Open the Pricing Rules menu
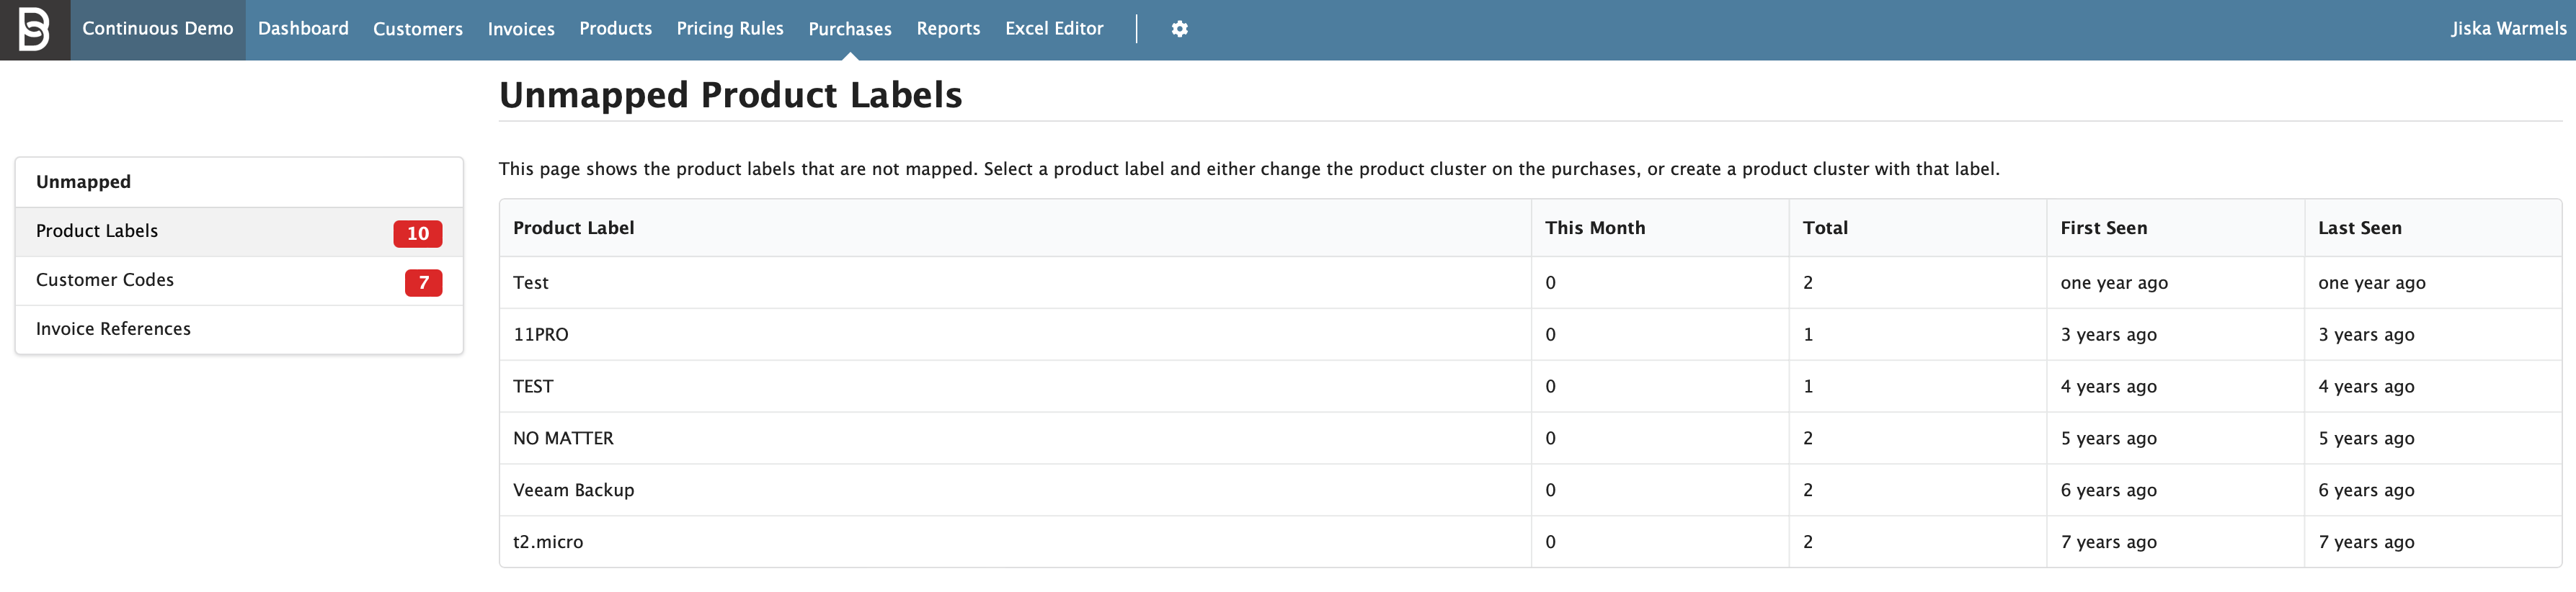Viewport: 2576px width, 592px height. tap(730, 29)
